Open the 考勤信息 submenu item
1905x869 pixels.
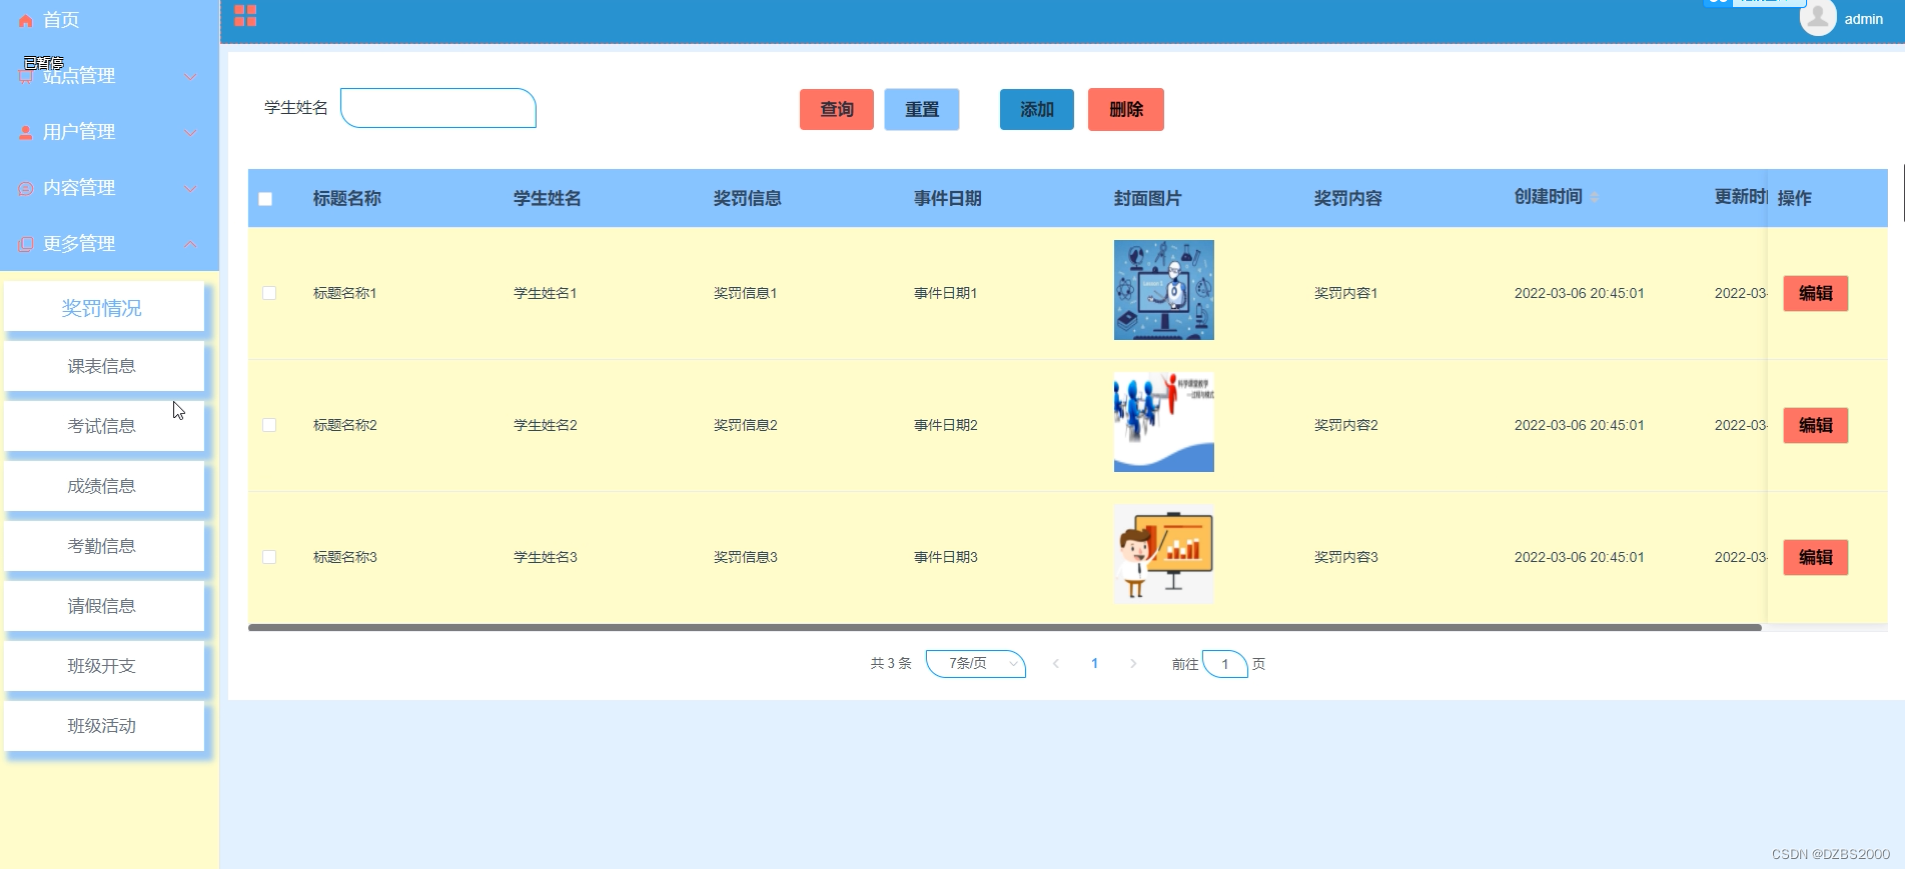click(x=104, y=546)
